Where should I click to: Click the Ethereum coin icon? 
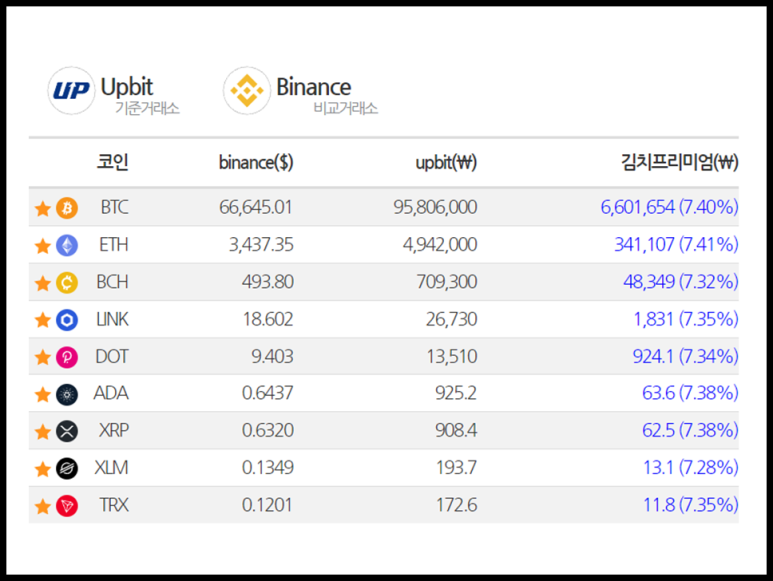pos(67,245)
